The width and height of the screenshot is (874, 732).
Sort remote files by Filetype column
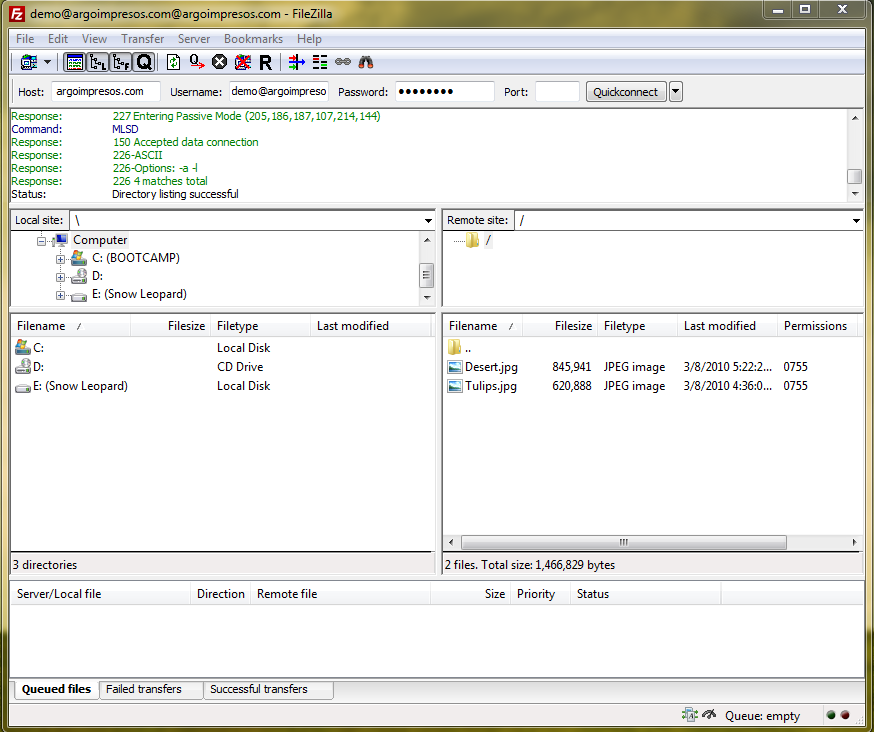tap(637, 326)
